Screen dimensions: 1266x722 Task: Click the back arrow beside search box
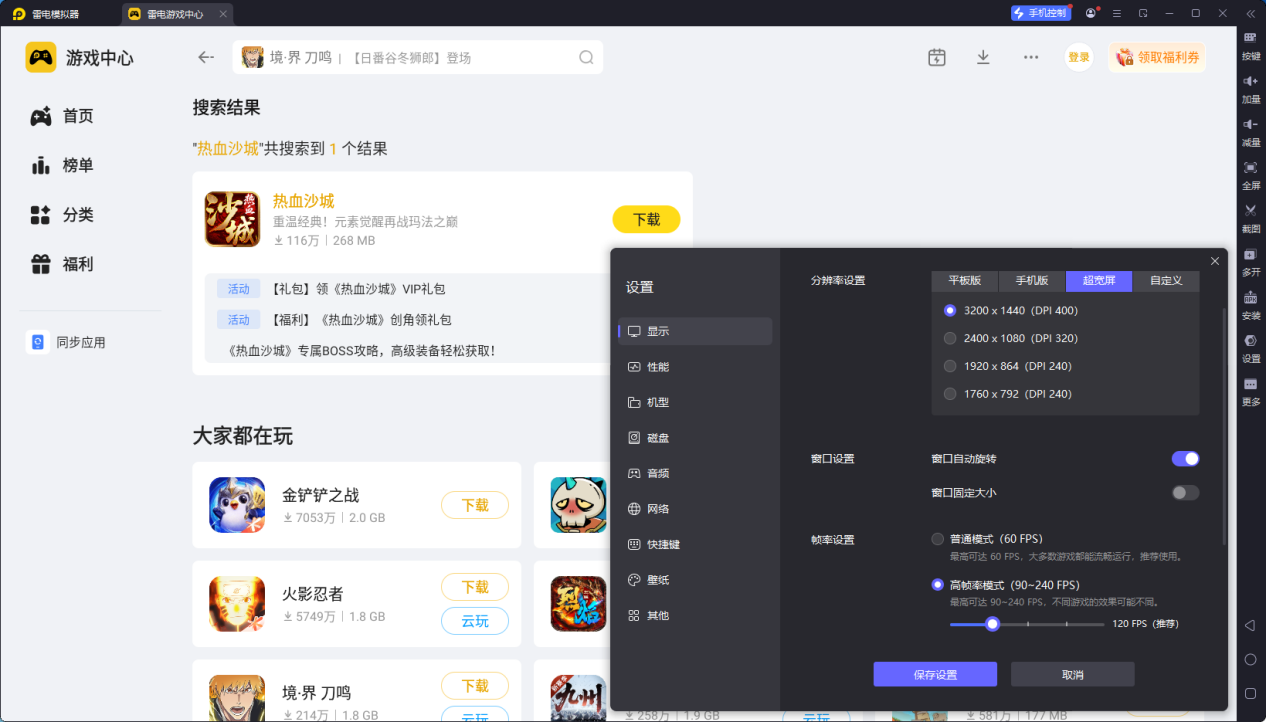pyautogui.click(x=206, y=57)
